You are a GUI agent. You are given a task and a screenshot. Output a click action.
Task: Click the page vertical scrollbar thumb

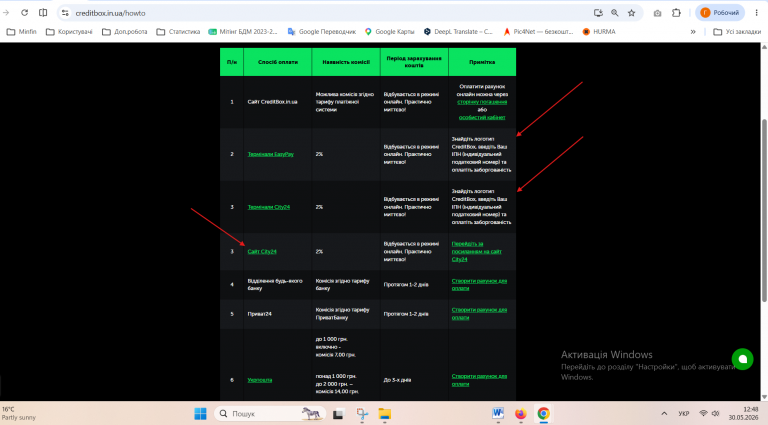764,211
